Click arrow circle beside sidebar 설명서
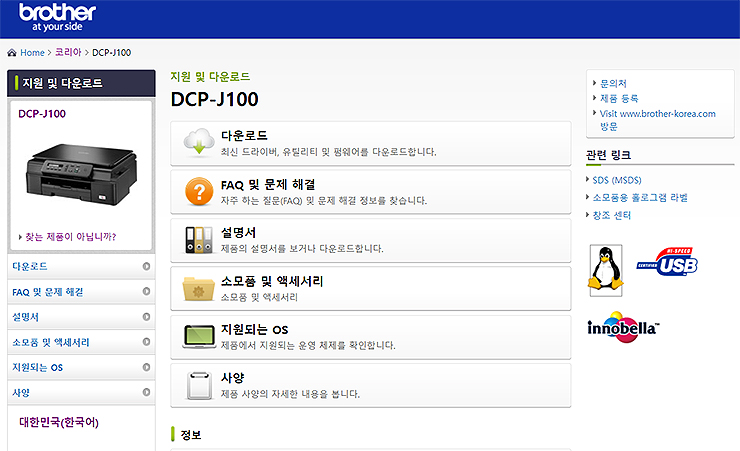The width and height of the screenshot is (740, 451). 146,317
